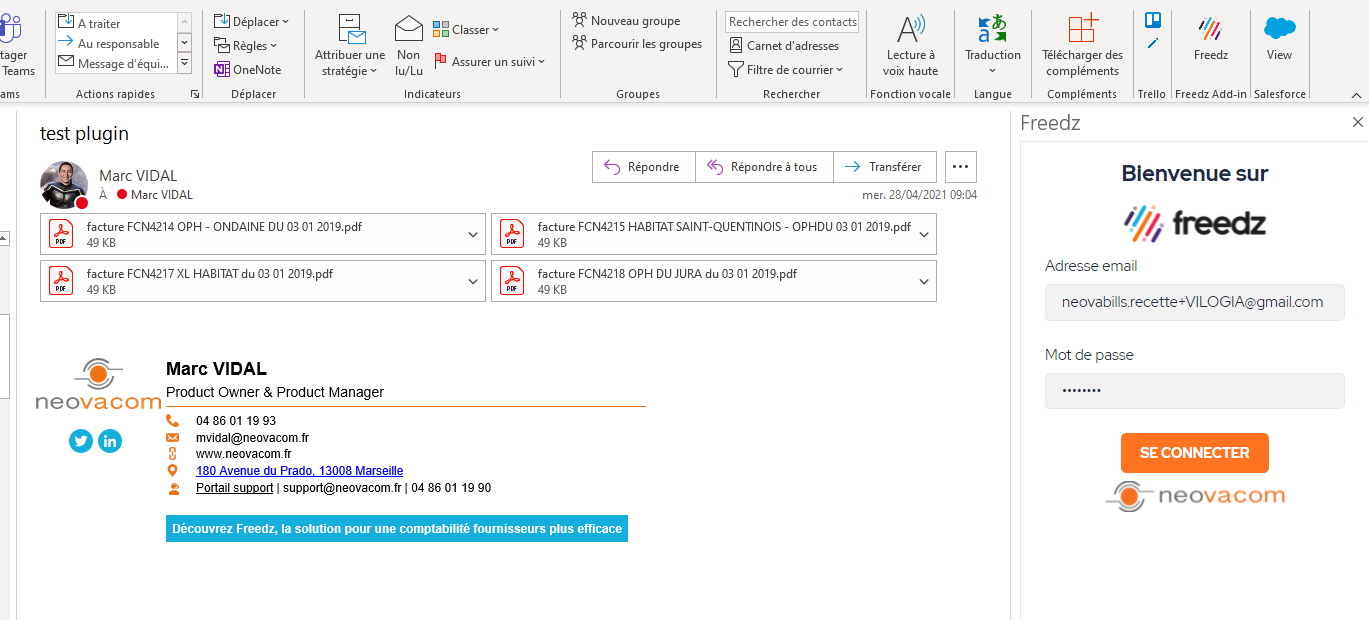Open the Classer categories dropdown
The width and height of the screenshot is (1369, 620).
coord(466,29)
